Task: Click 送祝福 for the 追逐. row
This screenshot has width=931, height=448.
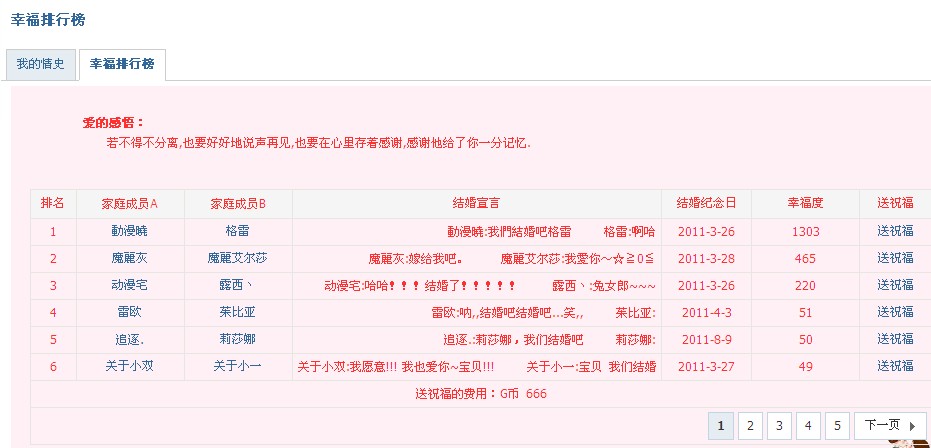Action: [895, 339]
